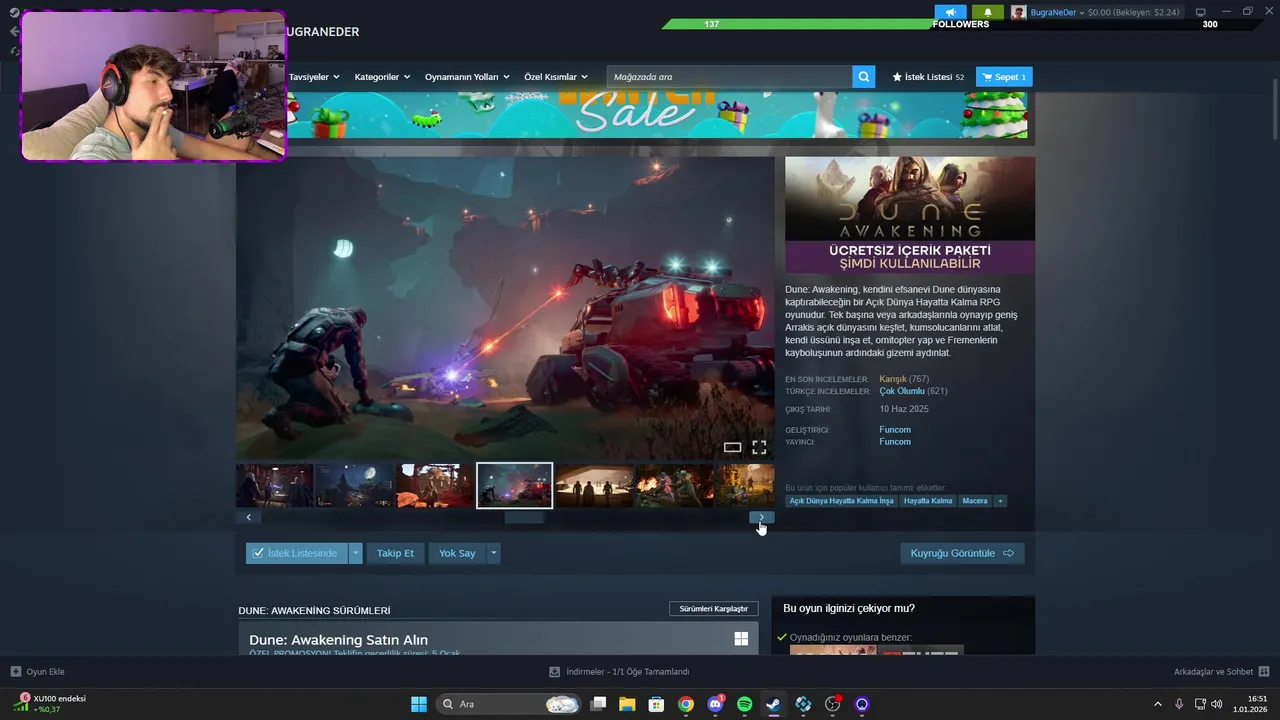Click wallet balance $0.00 (Bekleyen: $2.24)

coord(1134,12)
